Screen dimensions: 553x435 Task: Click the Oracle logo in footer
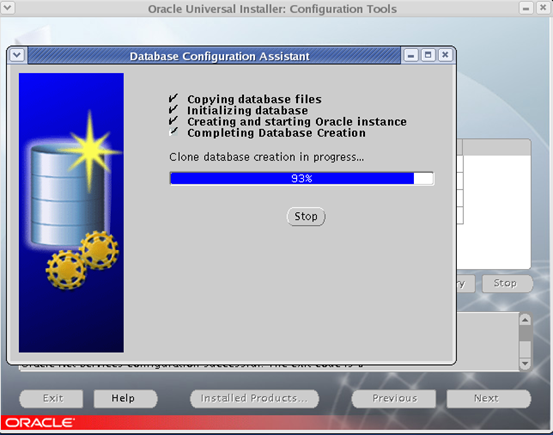40,423
